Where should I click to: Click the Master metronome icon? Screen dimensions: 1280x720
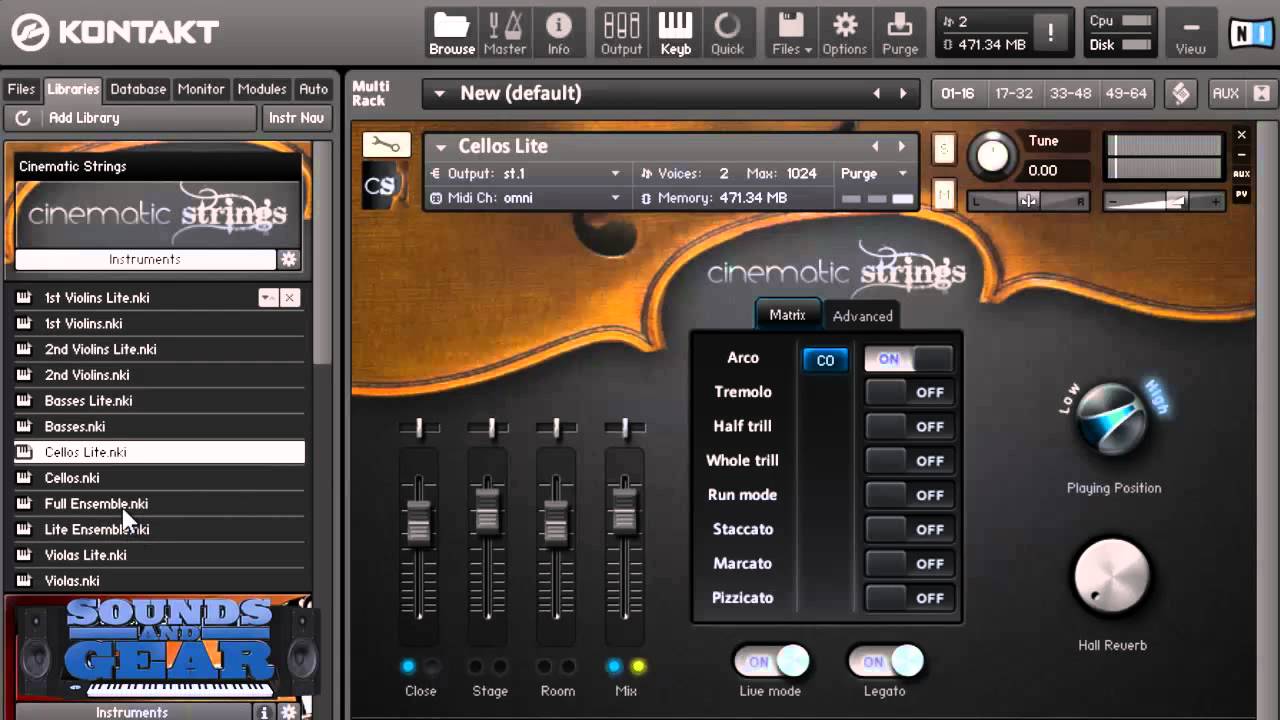[505, 33]
